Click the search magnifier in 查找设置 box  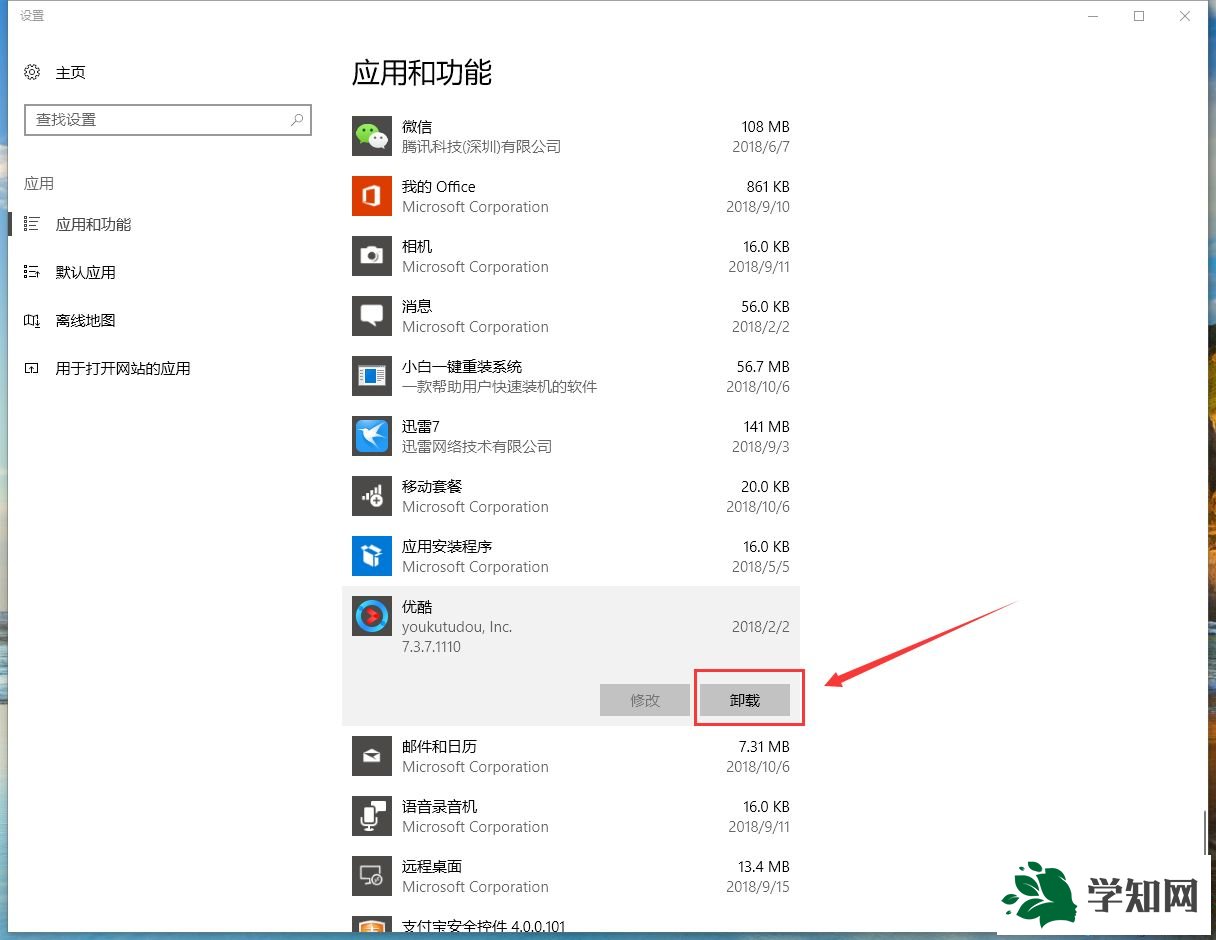[x=296, y=119]
